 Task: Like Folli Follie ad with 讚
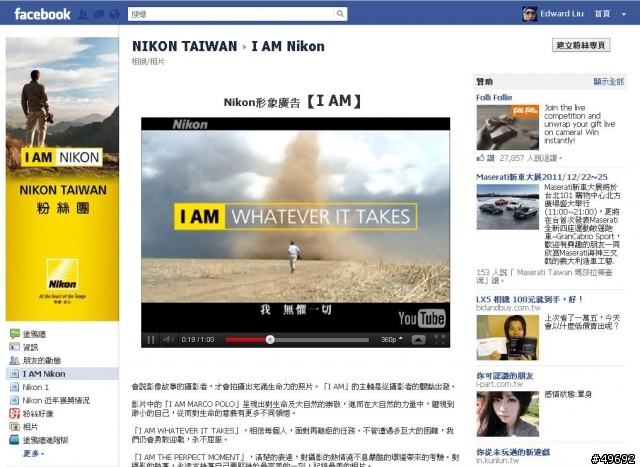tap(490, 158)
